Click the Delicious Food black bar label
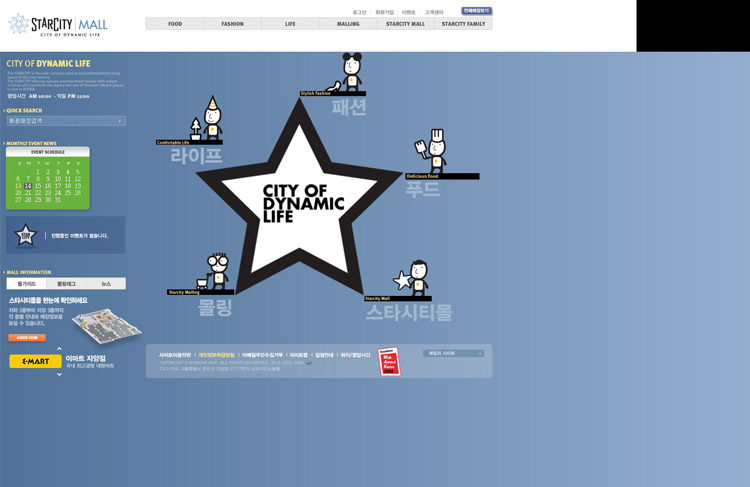The height and width of the screenshot is (487, 750). pos(442,176)
